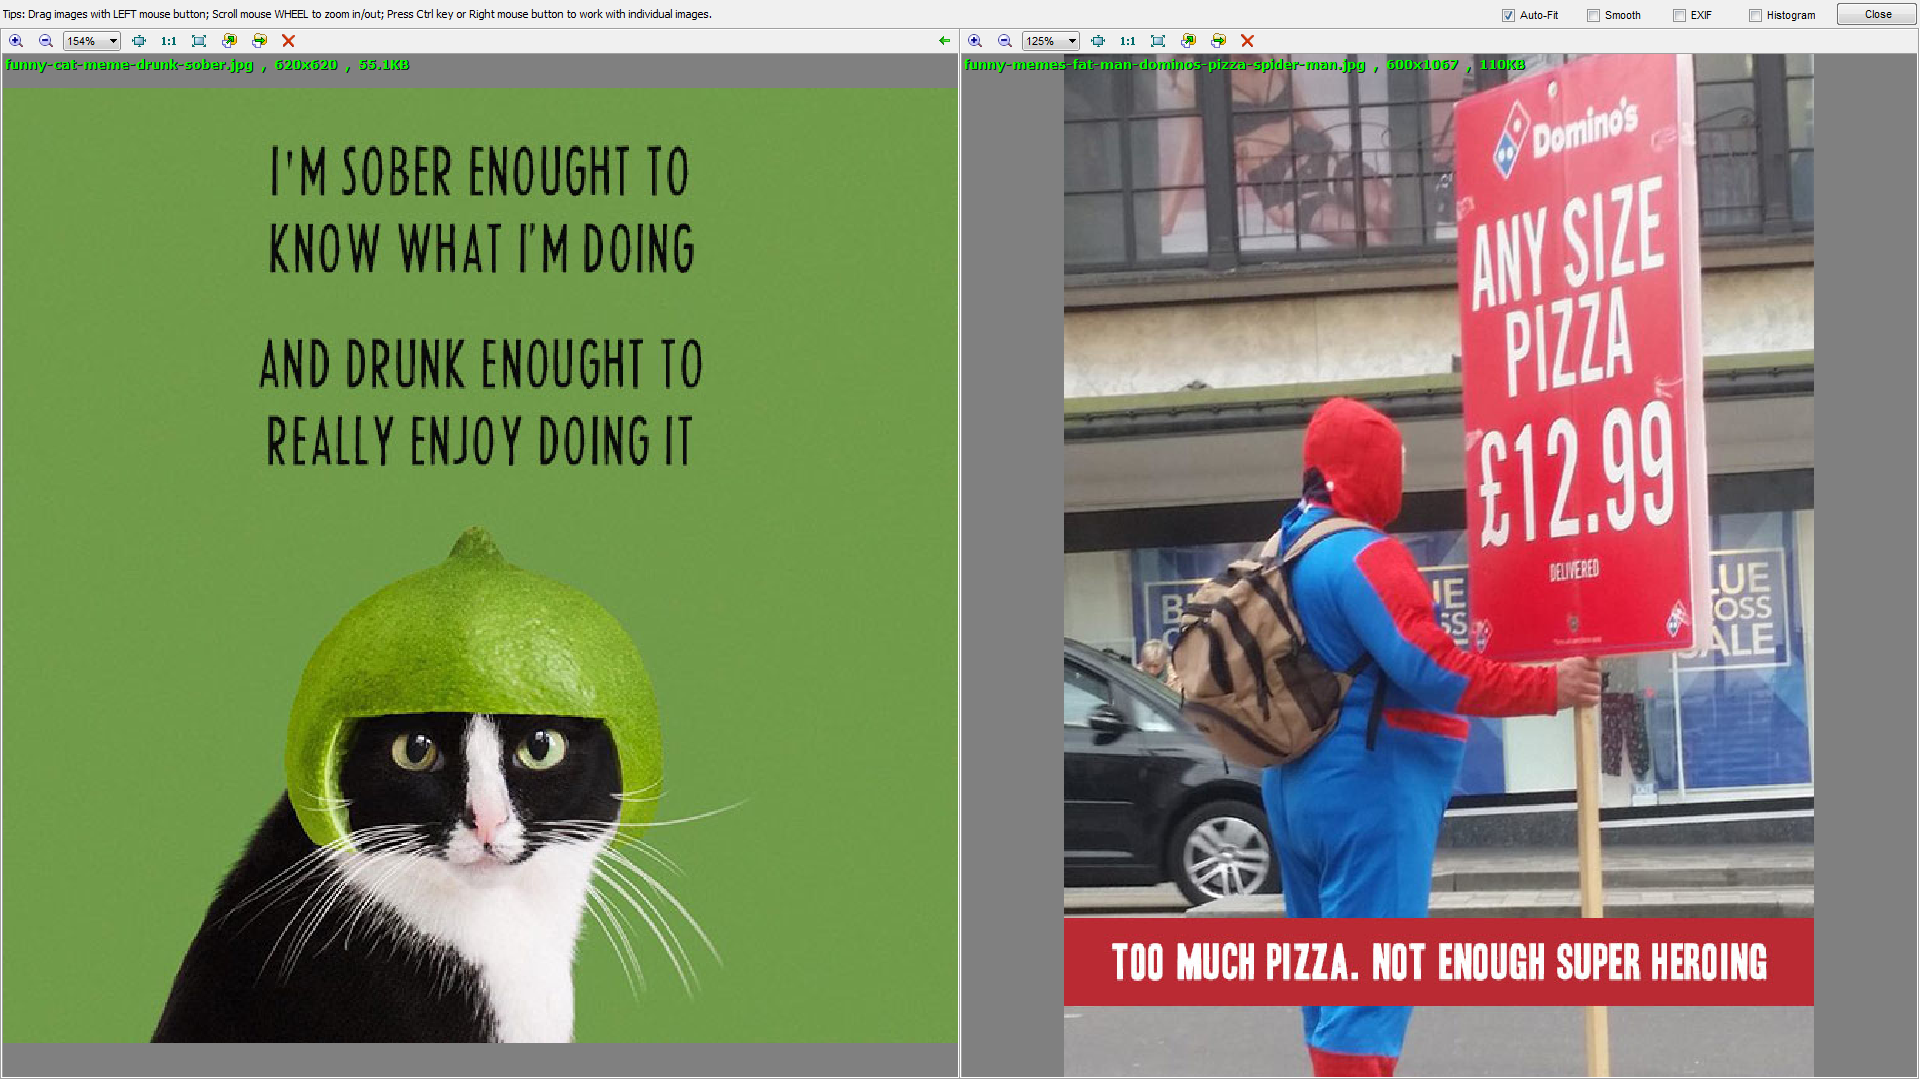Click the Domino's Spider-Man image
Screen dimensions: 1920x1080
1438,566
